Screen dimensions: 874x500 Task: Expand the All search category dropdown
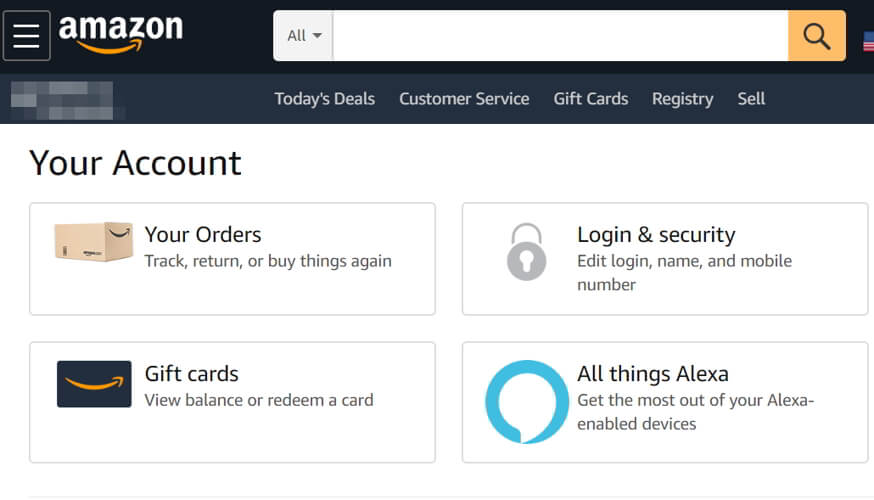[303, 36]
